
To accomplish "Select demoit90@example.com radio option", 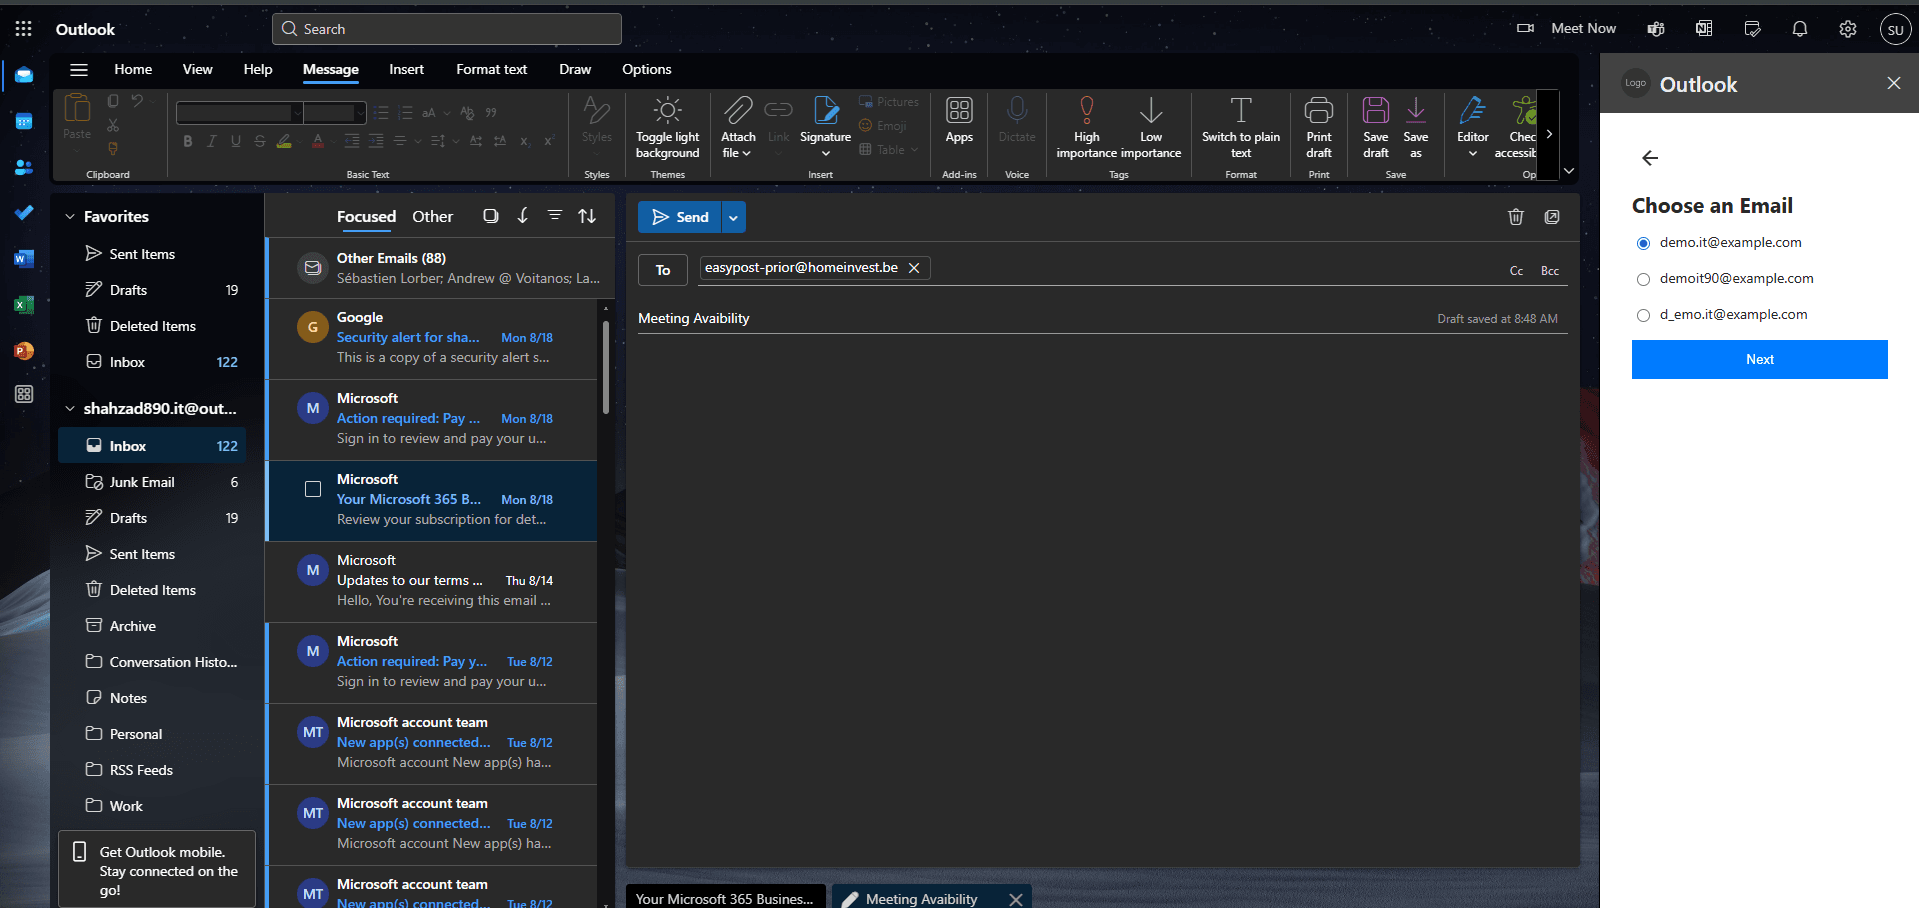I will tap(1643, 279).
